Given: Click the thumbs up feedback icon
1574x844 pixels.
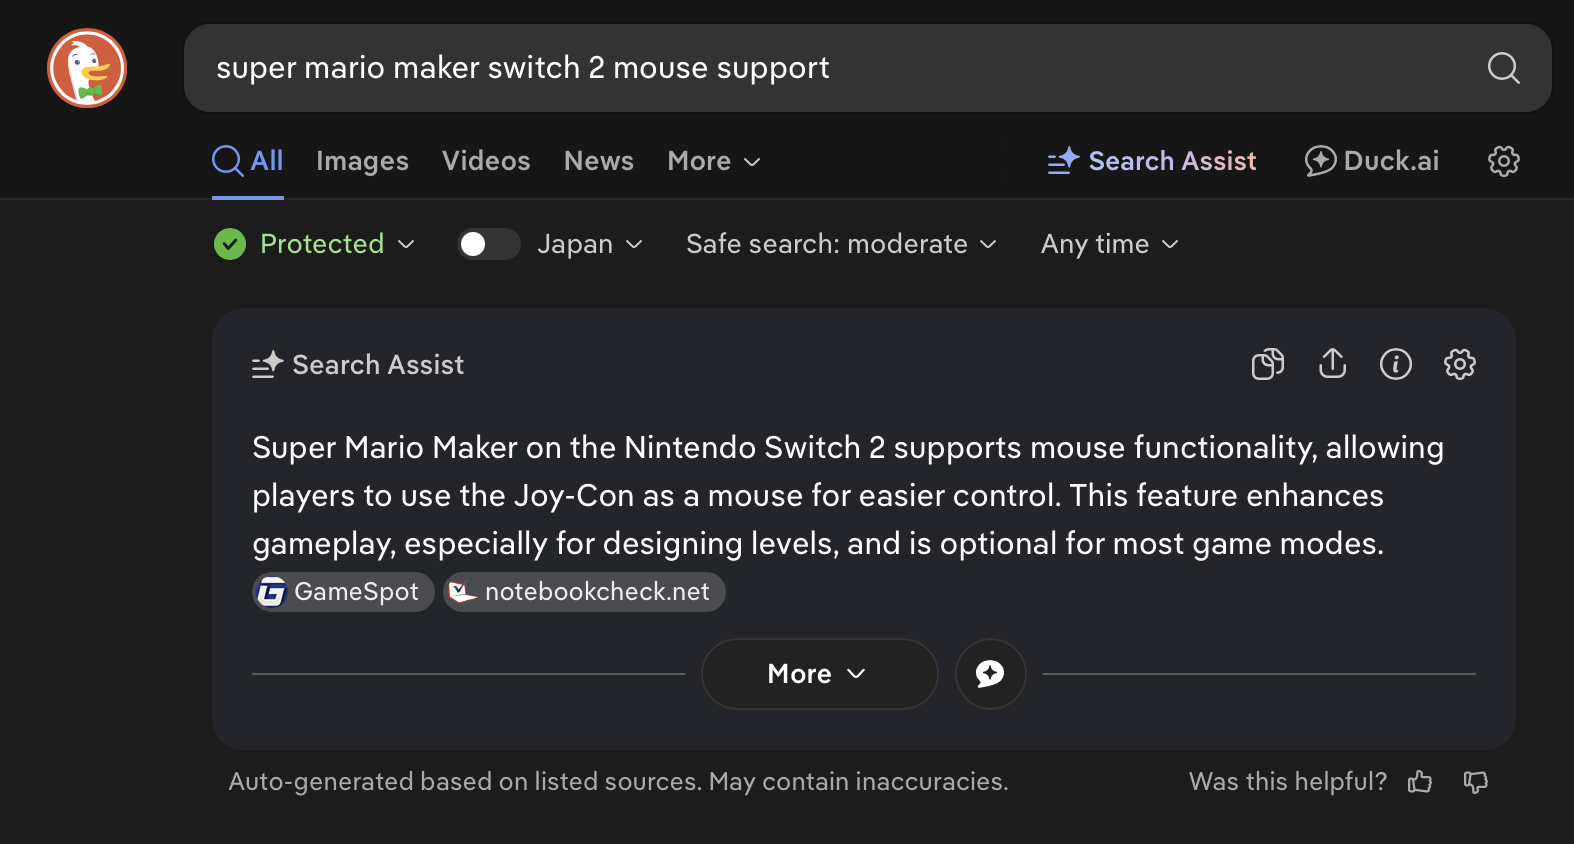Looking at the screenshot, I should pos(1420,782).
